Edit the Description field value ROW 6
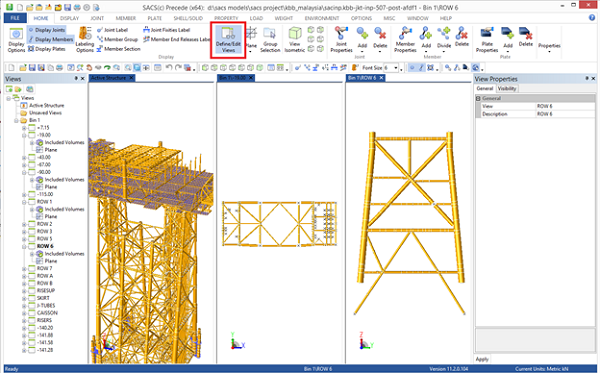Viewport: 600px width, 373px height. pyautogui.click(x=564, y=114)
